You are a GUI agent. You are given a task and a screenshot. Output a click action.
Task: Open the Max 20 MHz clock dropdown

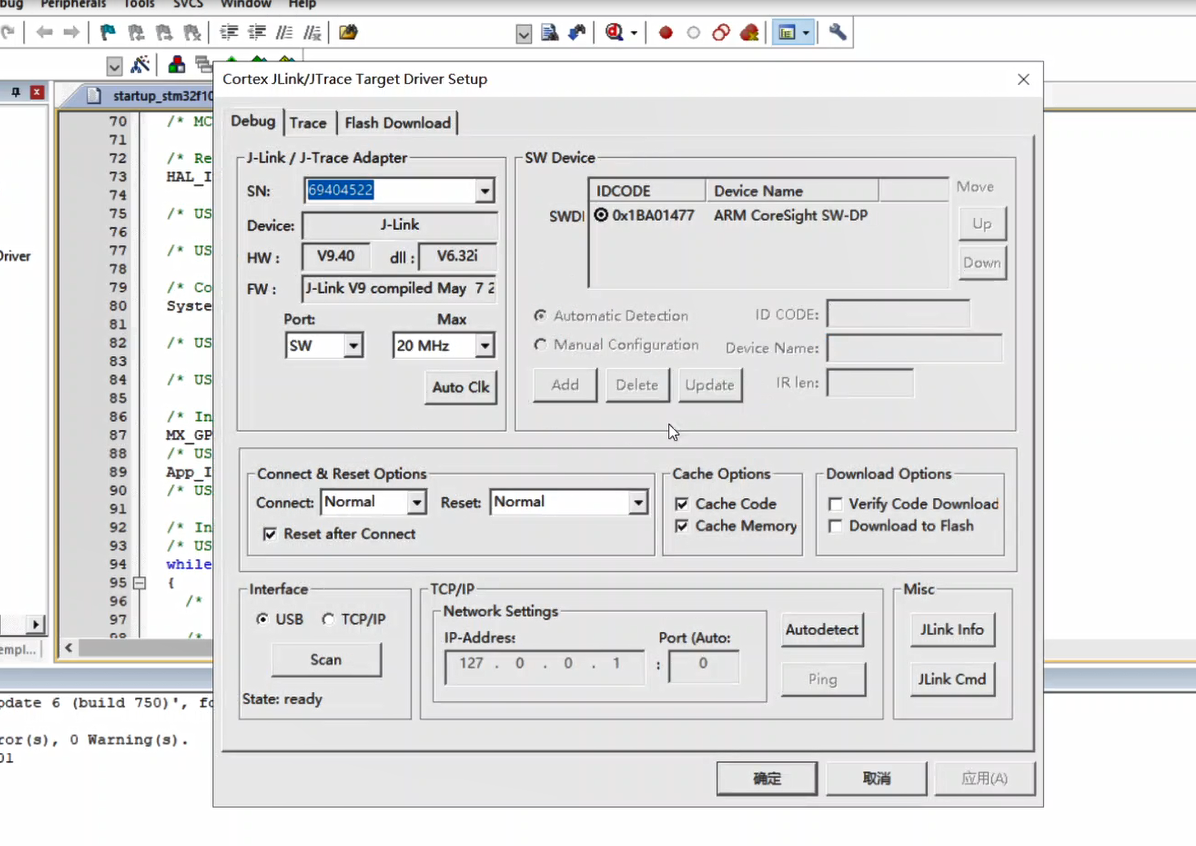point(484,346)
